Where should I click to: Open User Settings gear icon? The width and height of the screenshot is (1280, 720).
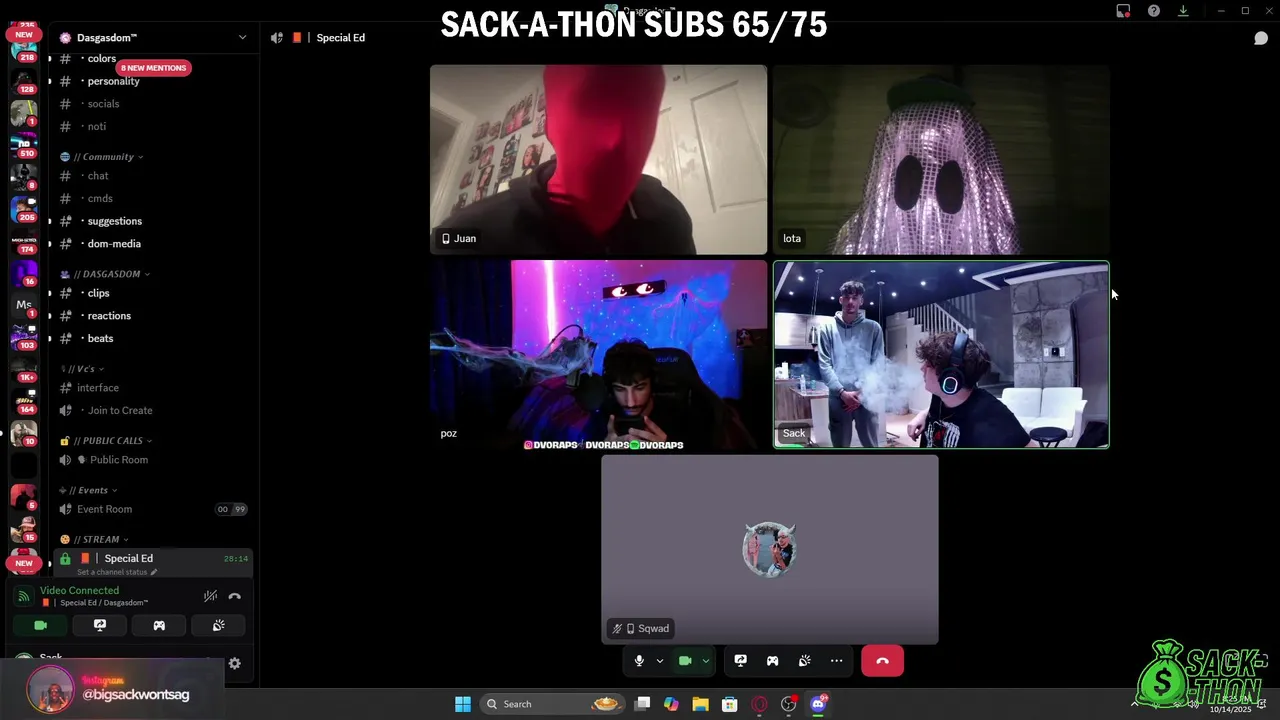234,663
